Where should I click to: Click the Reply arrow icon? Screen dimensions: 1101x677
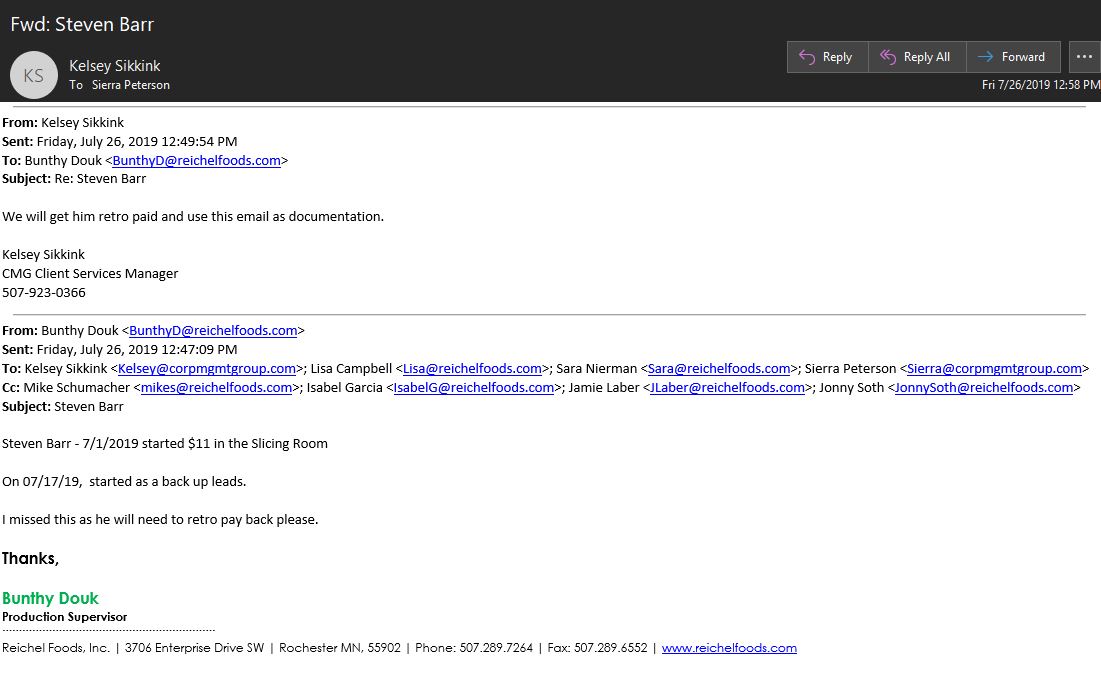pyautogui.click(x=808, y=57)
